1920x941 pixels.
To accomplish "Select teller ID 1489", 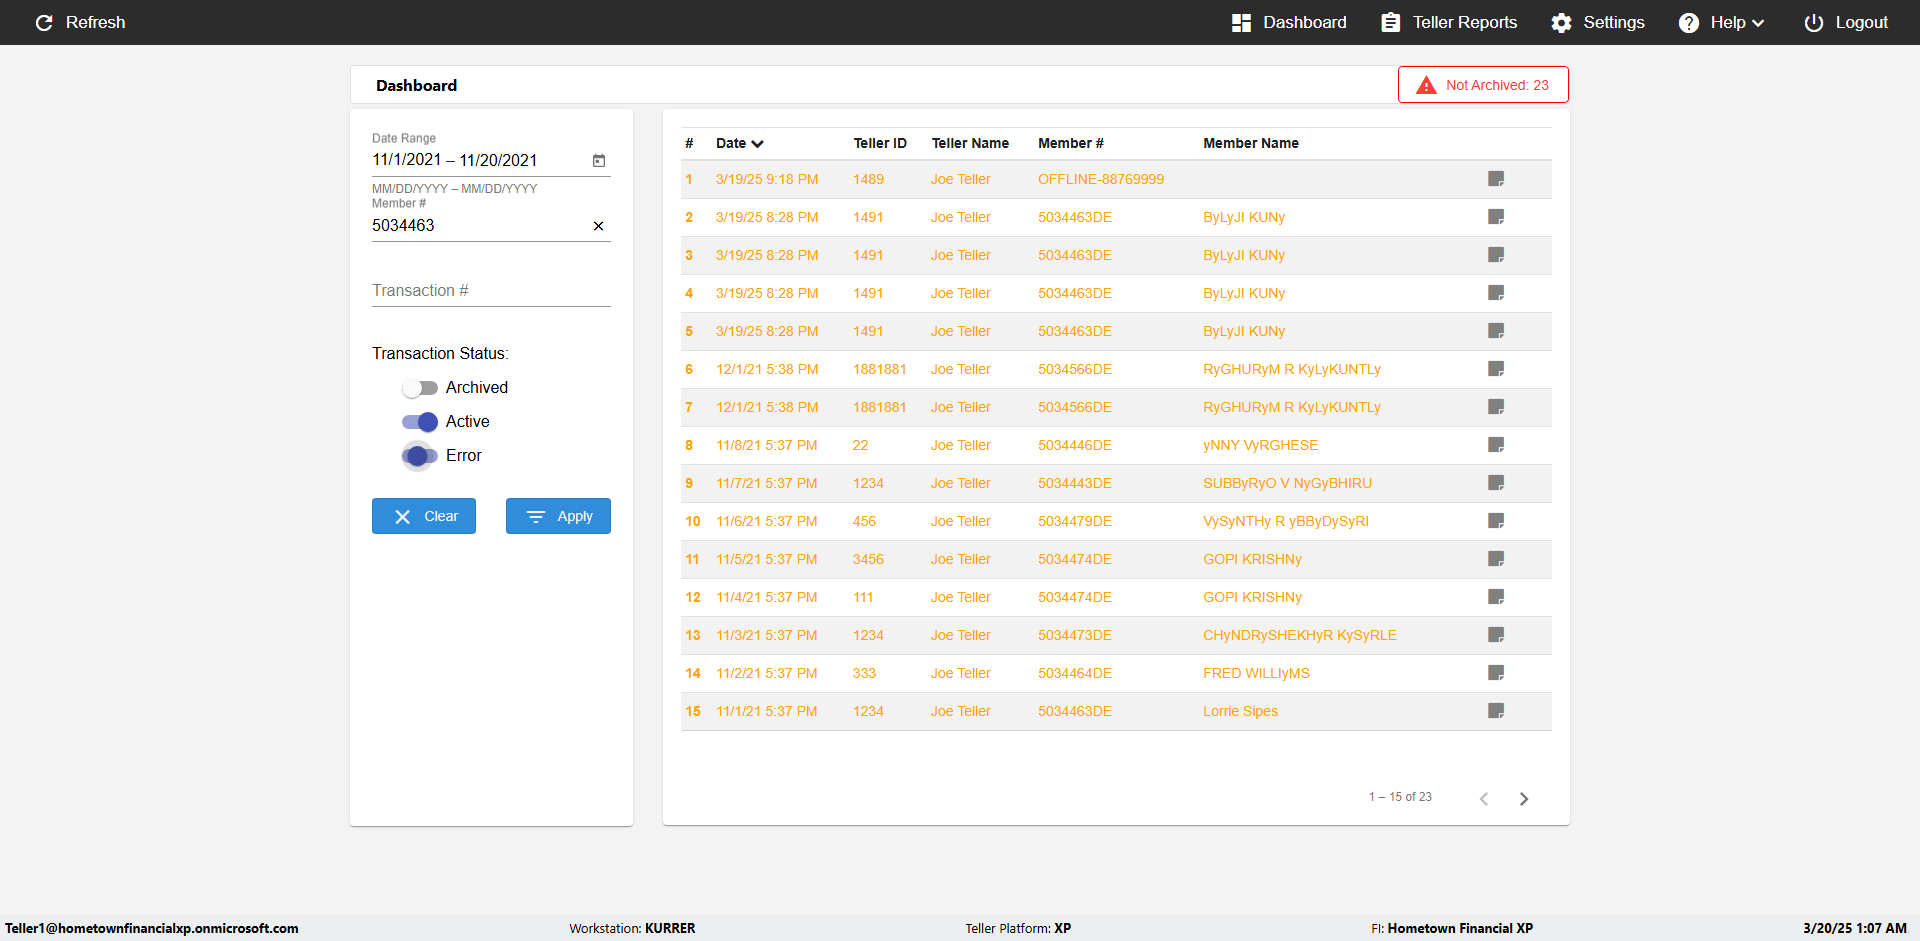I will [868, 179].
